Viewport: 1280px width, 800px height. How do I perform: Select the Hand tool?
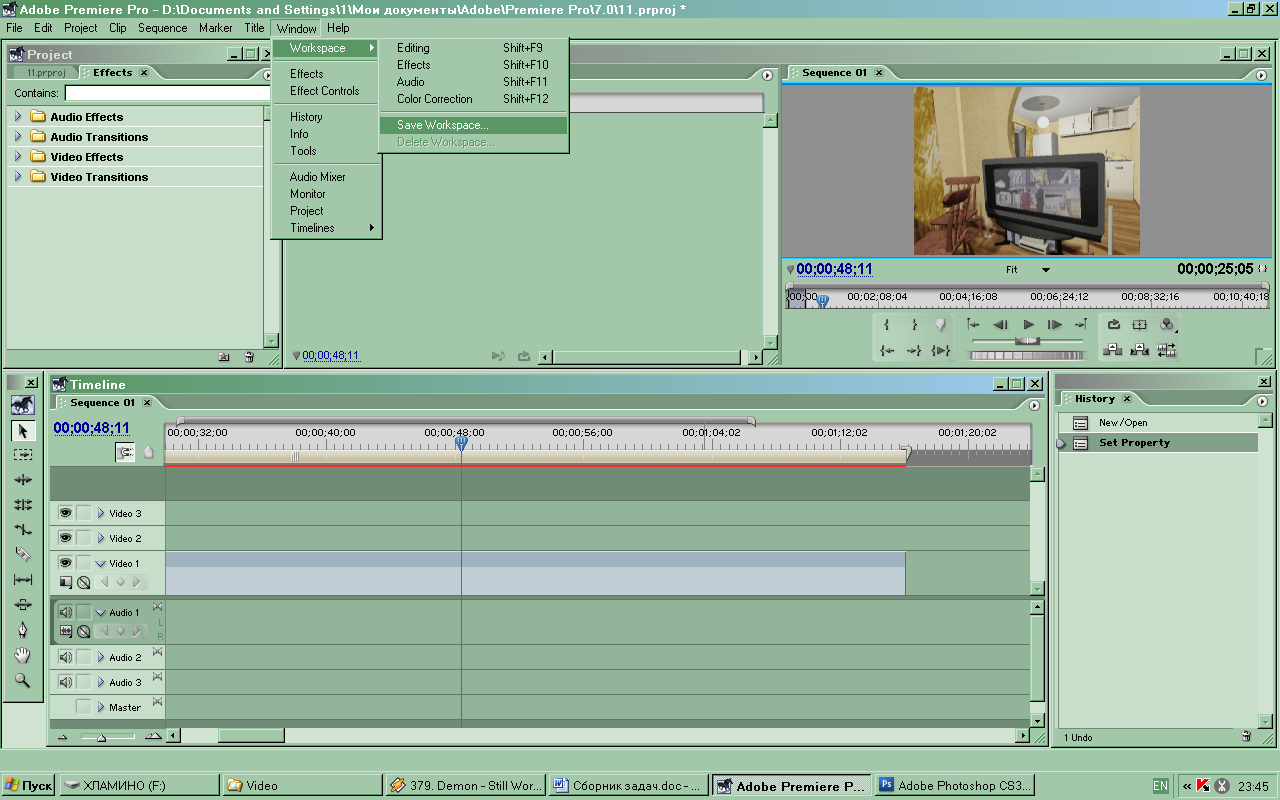(22, 655)
